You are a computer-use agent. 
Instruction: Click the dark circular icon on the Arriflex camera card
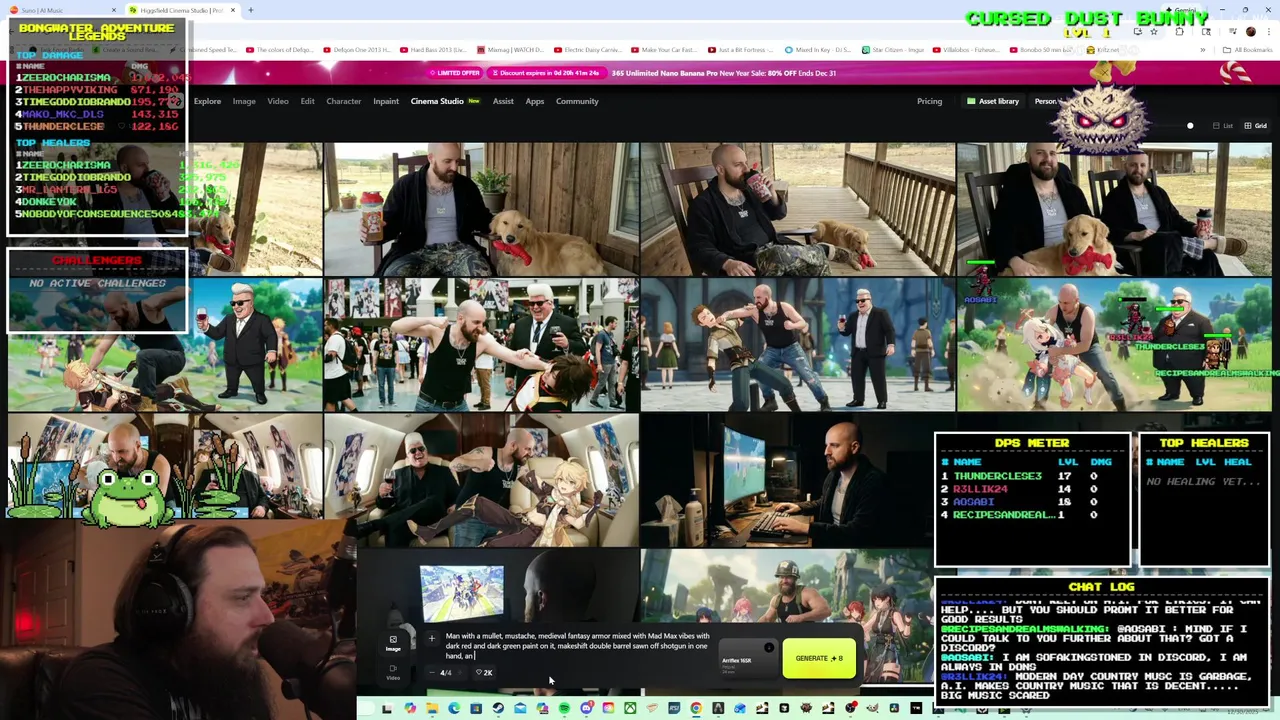[769, 647]
